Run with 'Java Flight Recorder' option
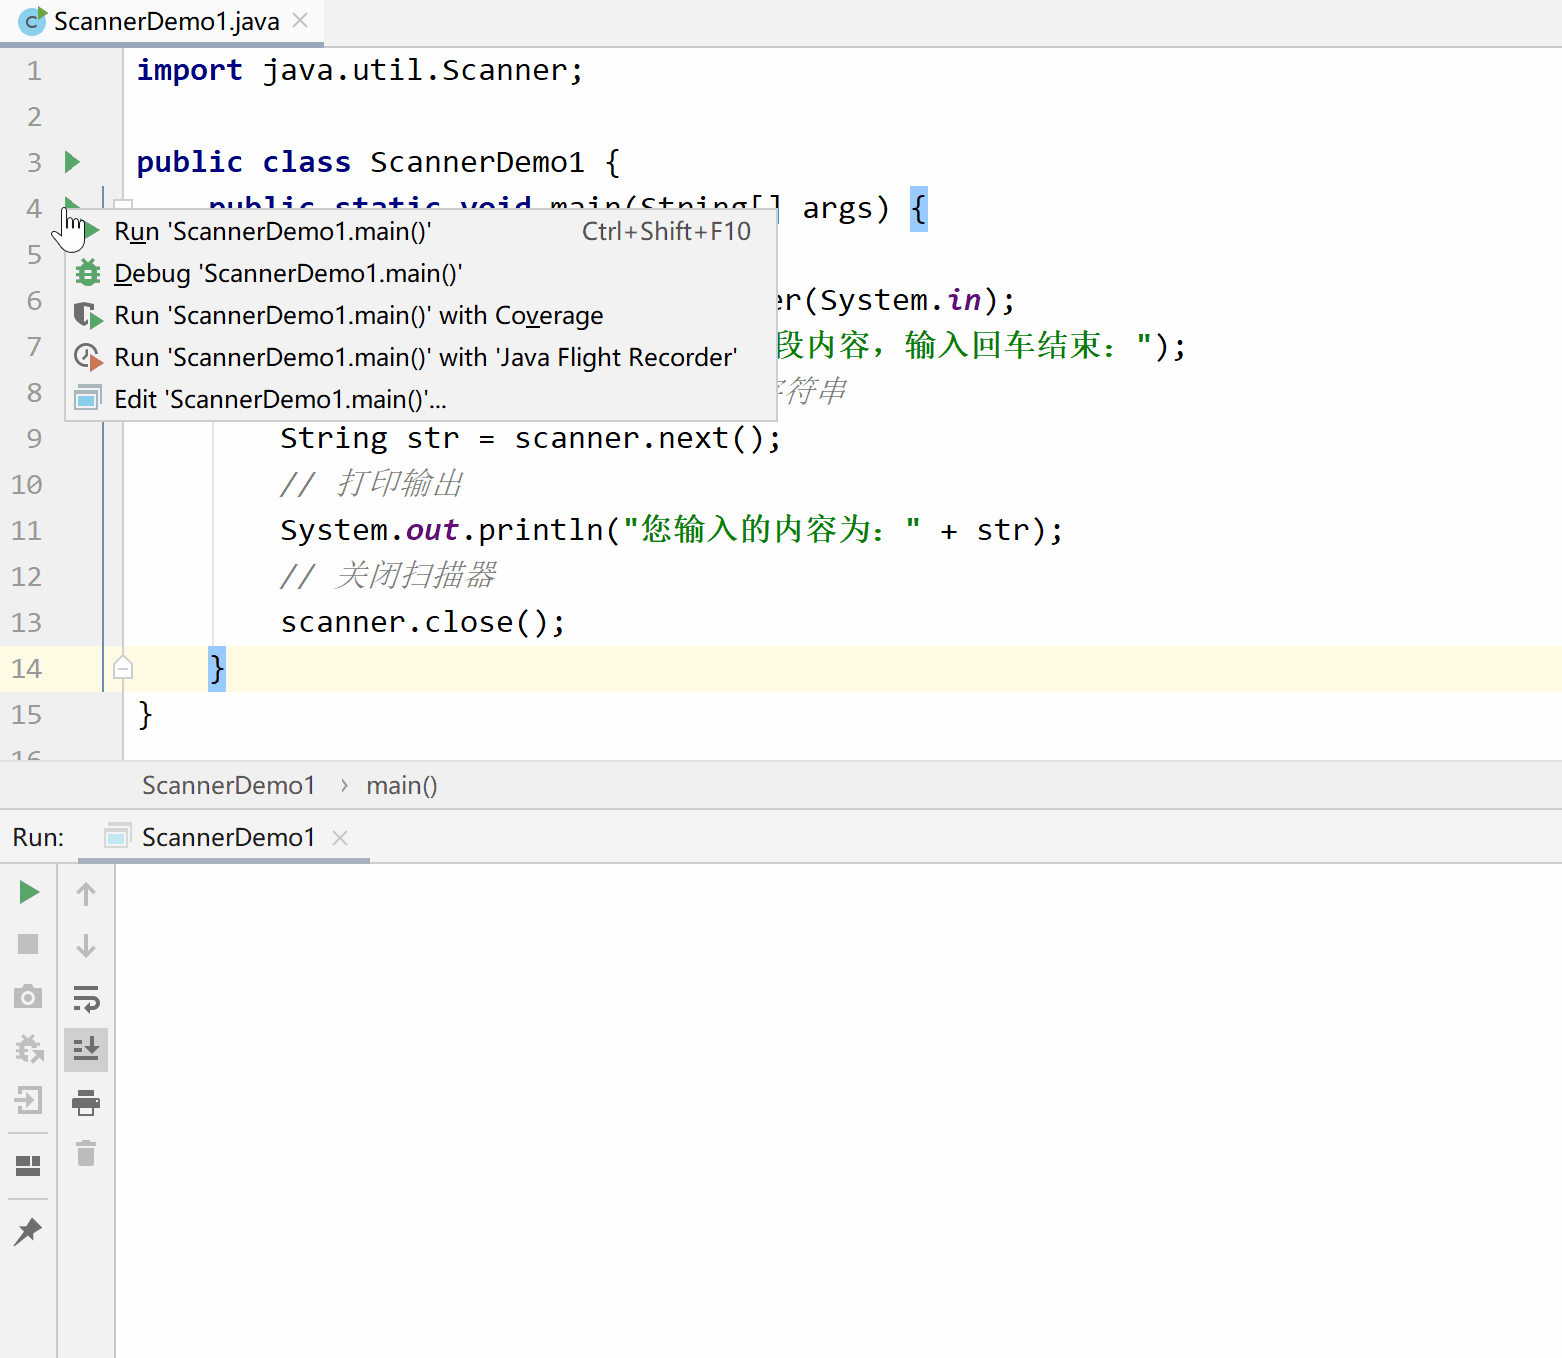 (421, 357)
